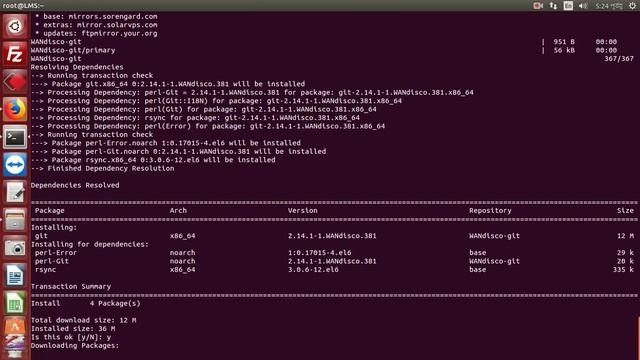Open LibreOffice Writer from the dock

[15, 275]
